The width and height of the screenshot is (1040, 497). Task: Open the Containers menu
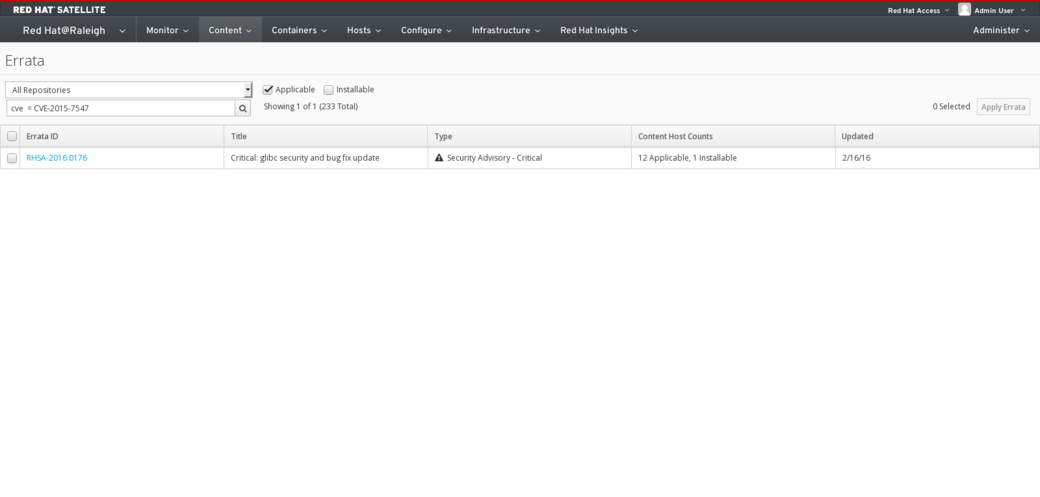tap(299, 31)
